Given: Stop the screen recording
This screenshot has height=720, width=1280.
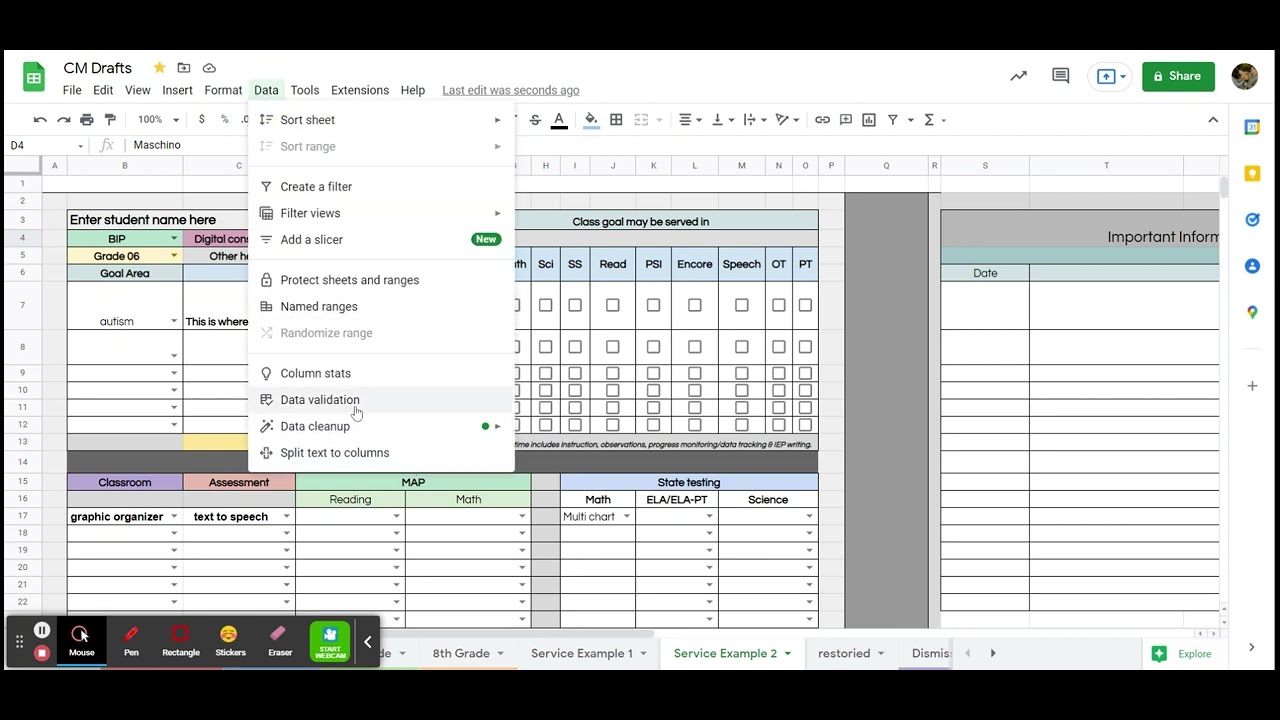Looking at the screenshot, I should (x=42, y=653).
